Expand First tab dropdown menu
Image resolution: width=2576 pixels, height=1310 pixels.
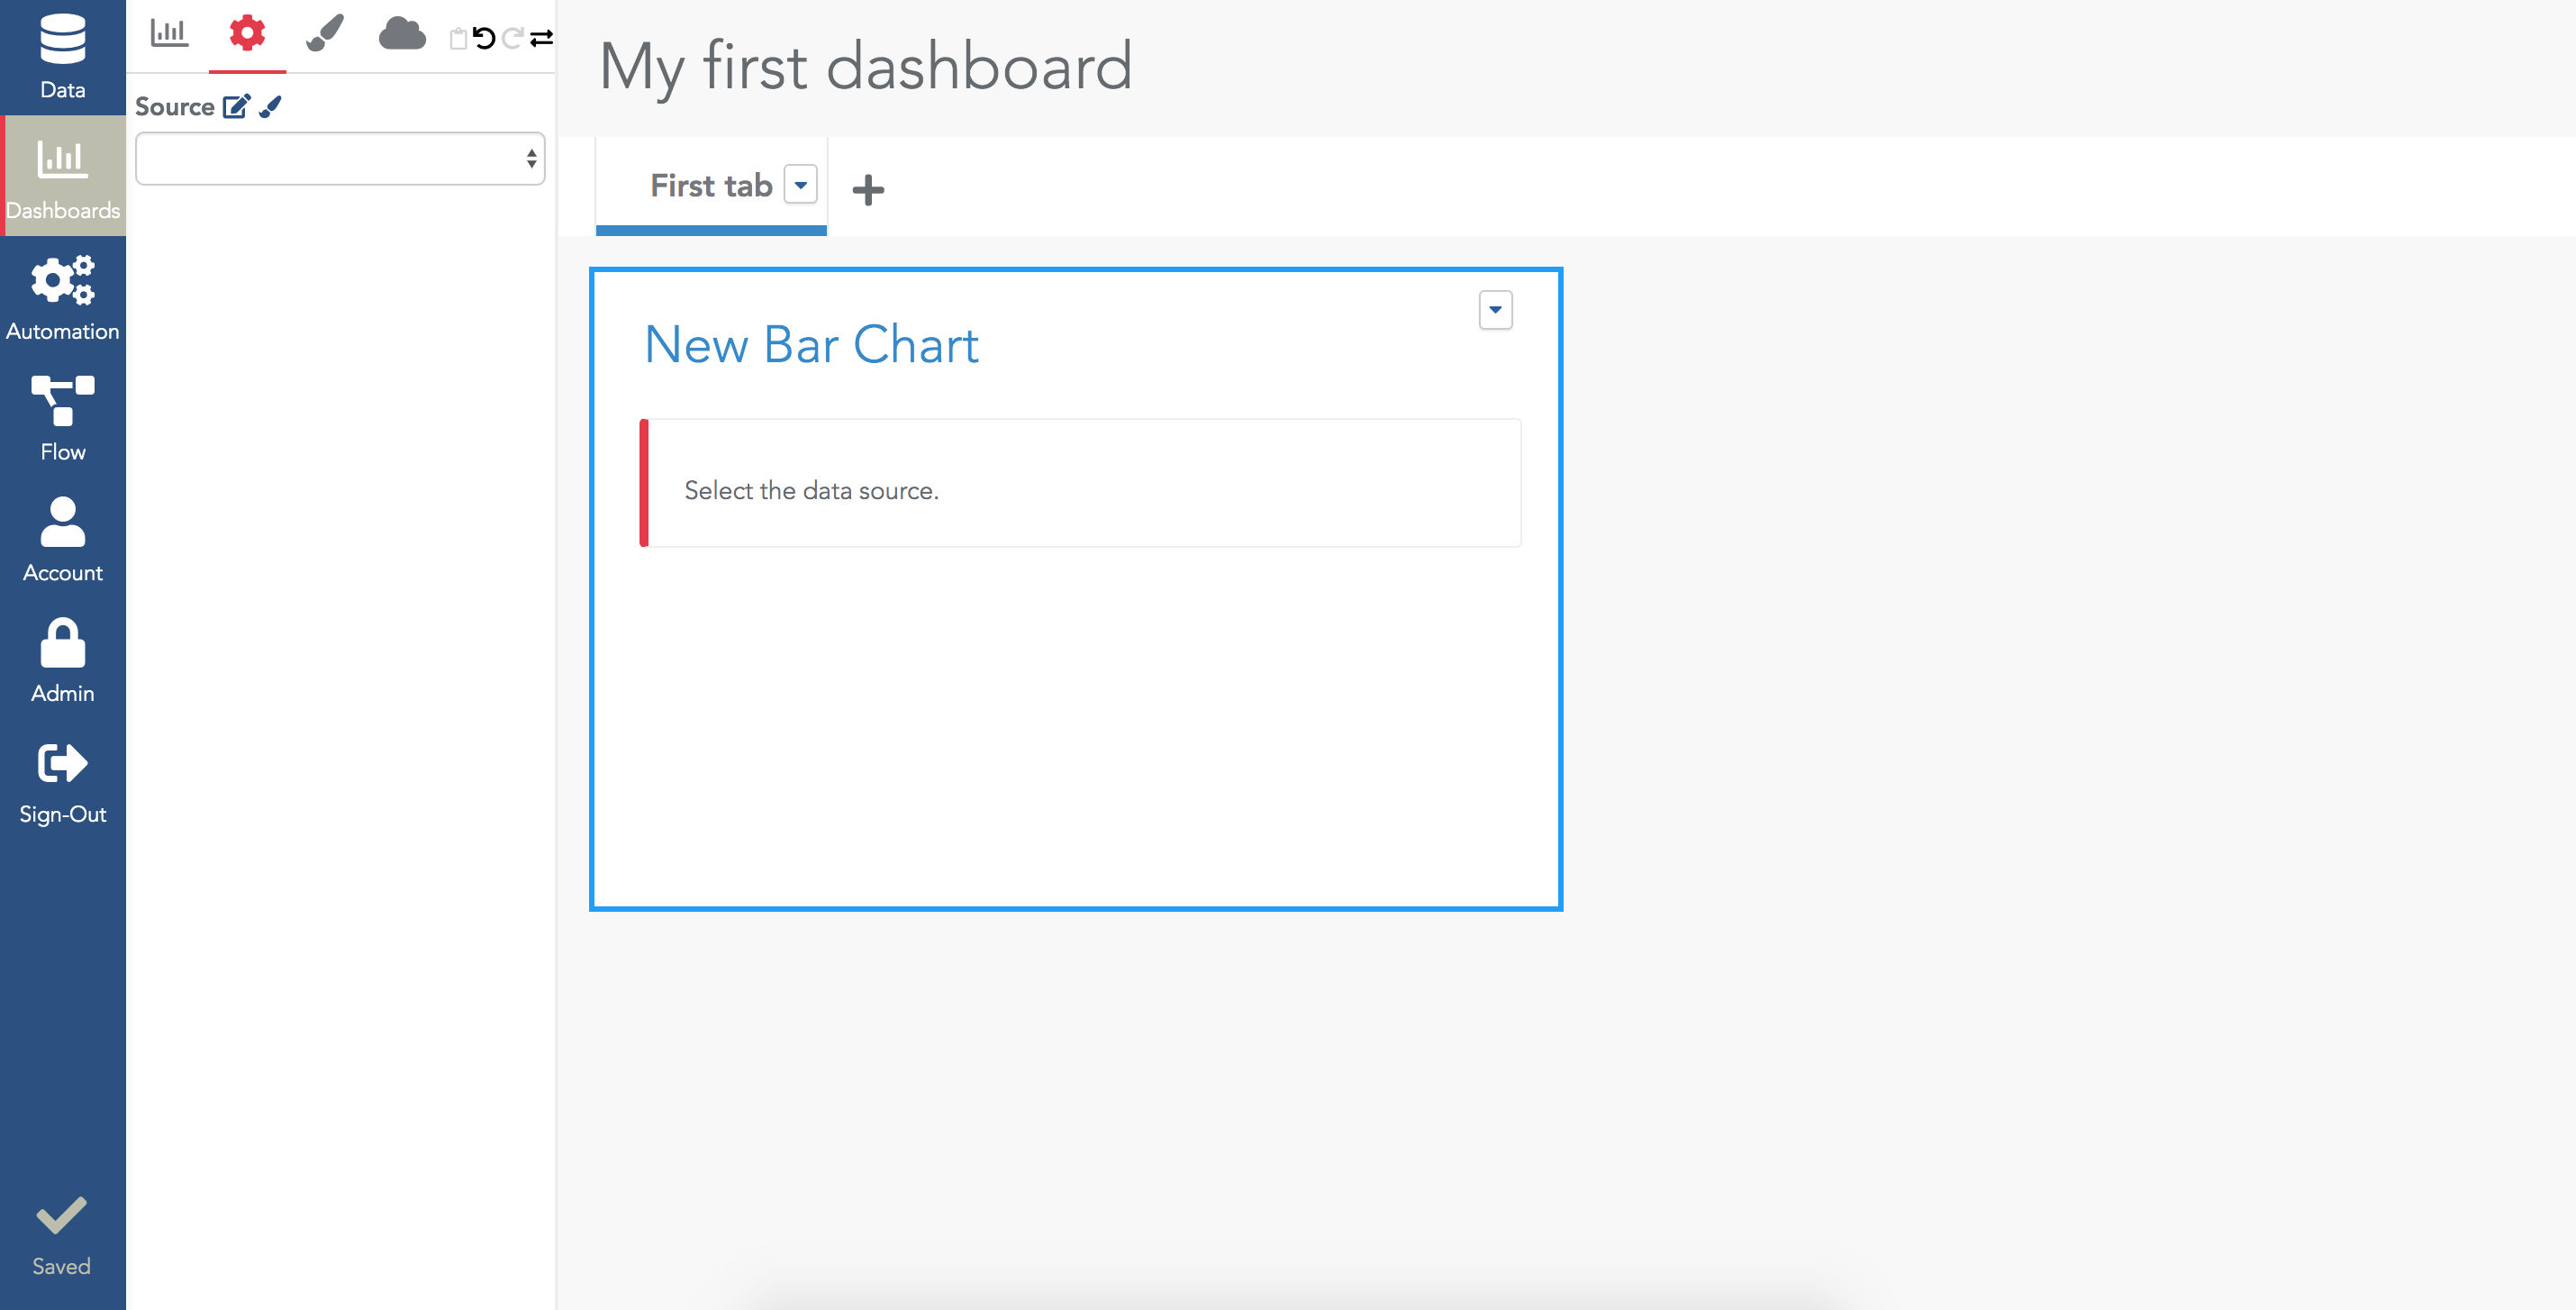[800, 186]
